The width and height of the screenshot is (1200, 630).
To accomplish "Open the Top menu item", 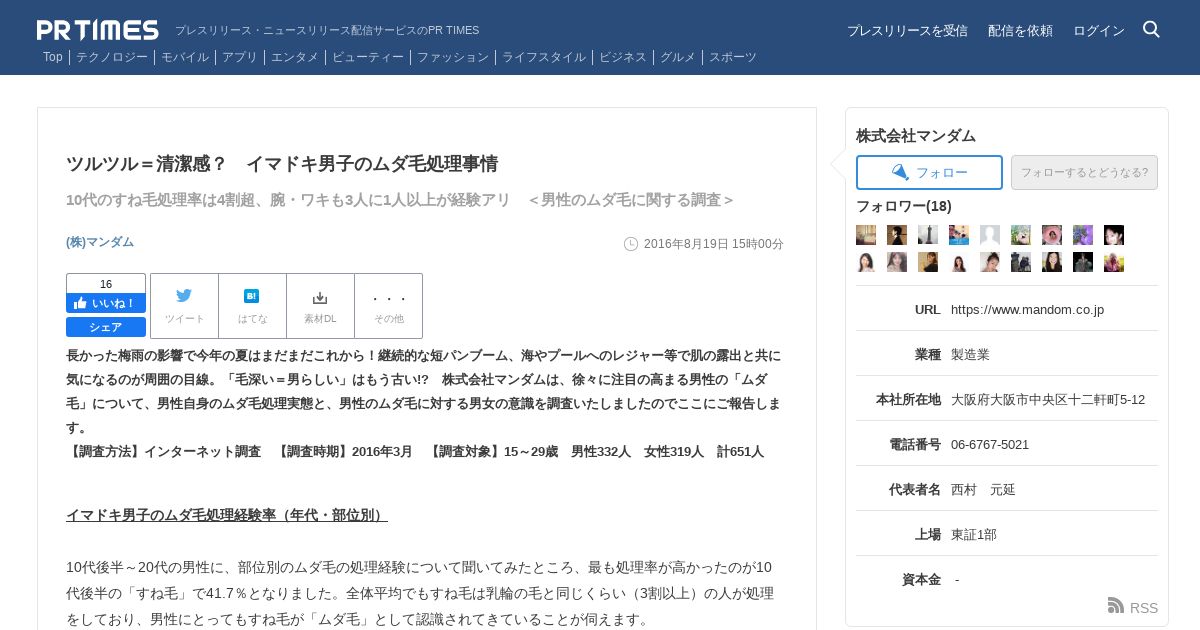I will (x=53, y=57).
